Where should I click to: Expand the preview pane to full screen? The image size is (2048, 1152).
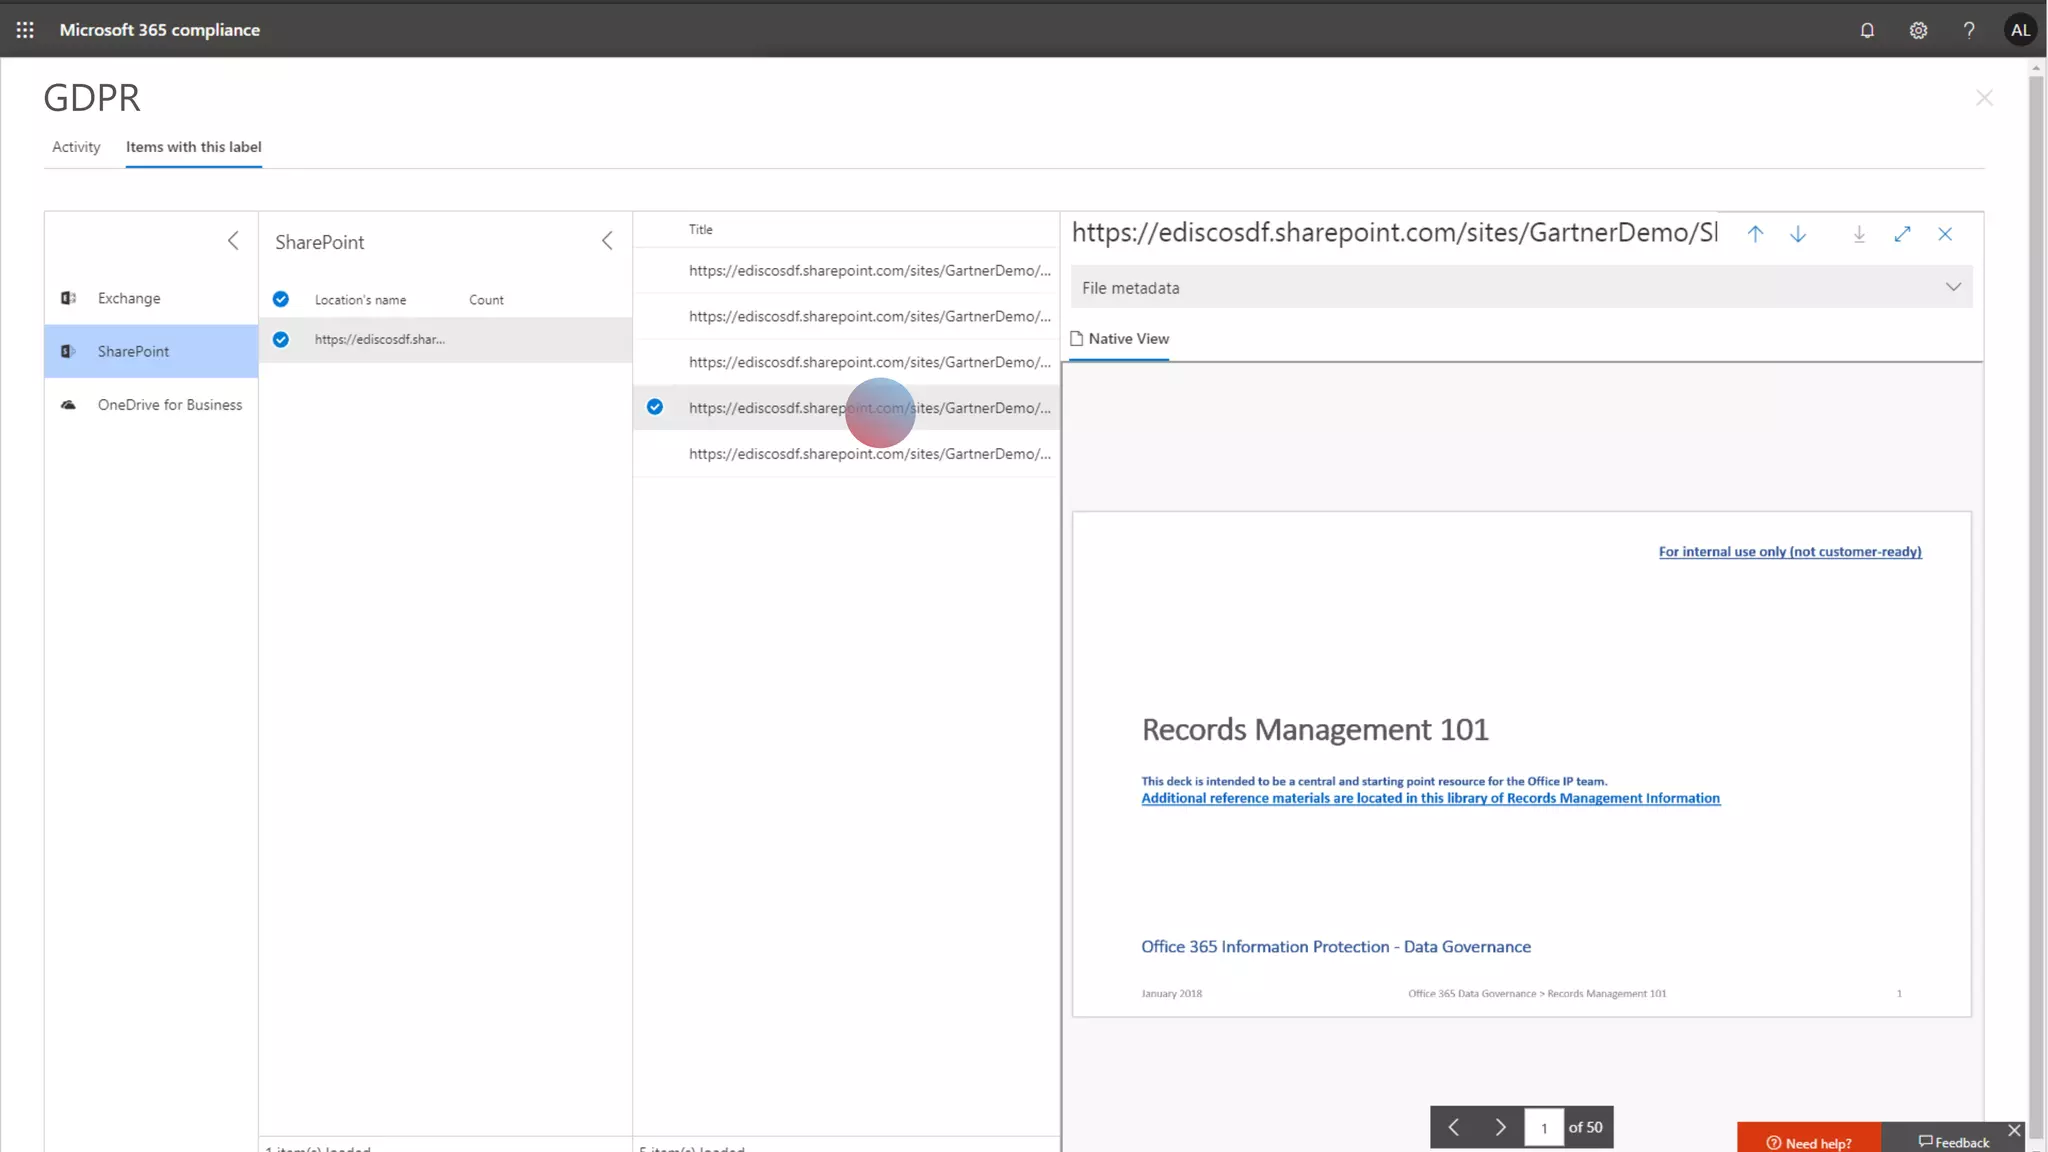(x=1902, y=234)
